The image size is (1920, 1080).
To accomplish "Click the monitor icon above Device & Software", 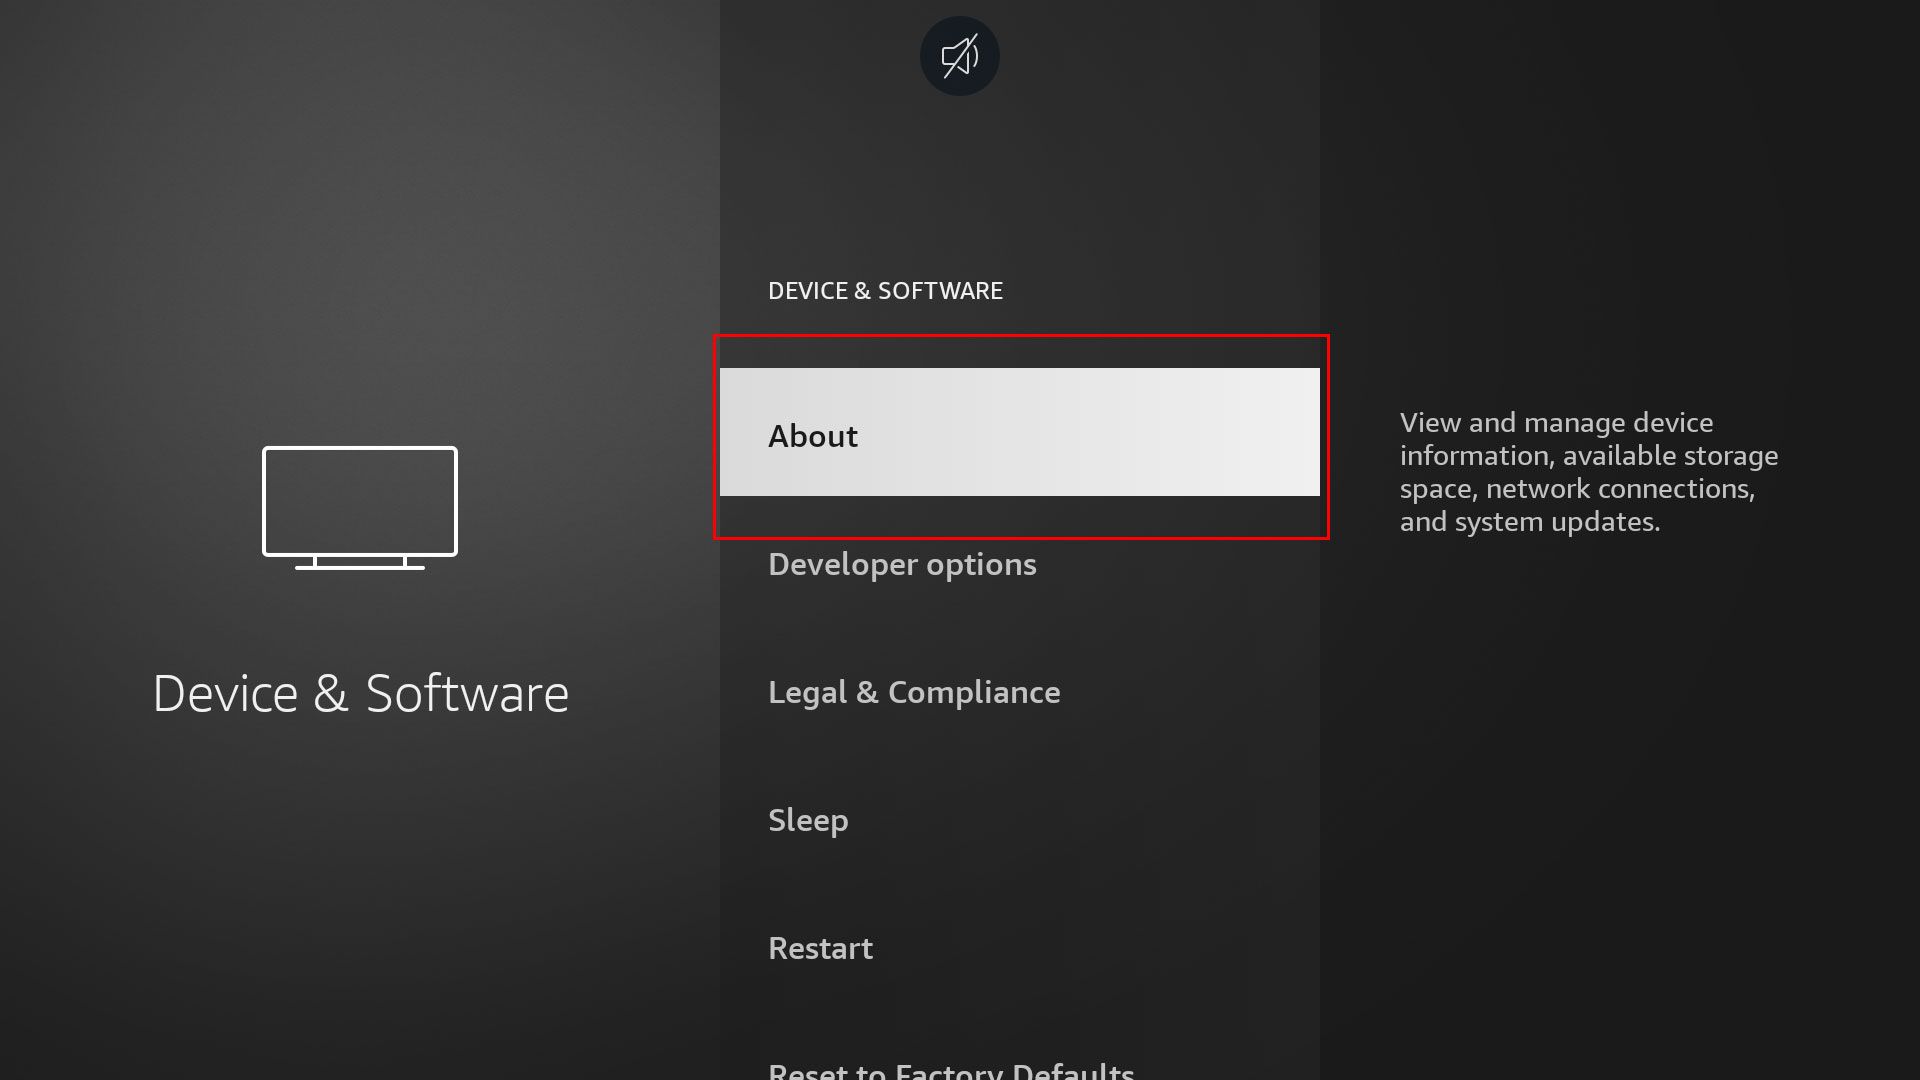I will point(360,505).
